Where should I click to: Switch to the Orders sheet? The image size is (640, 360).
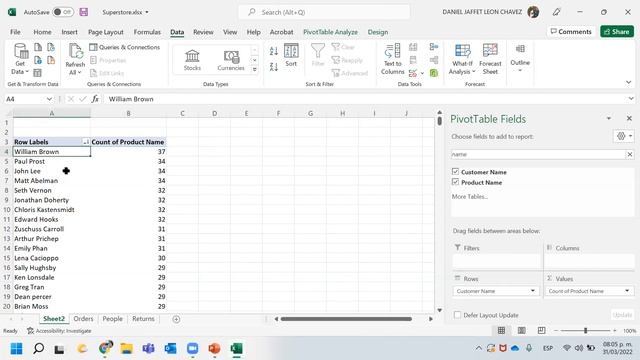(83, 319)
